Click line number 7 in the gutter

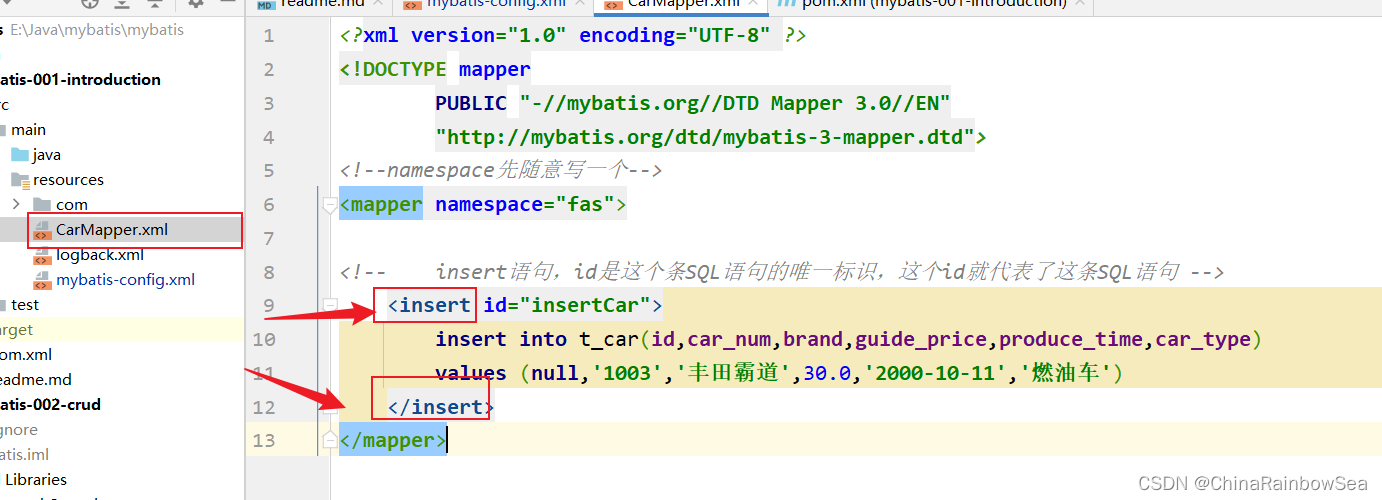pos(267,238)
